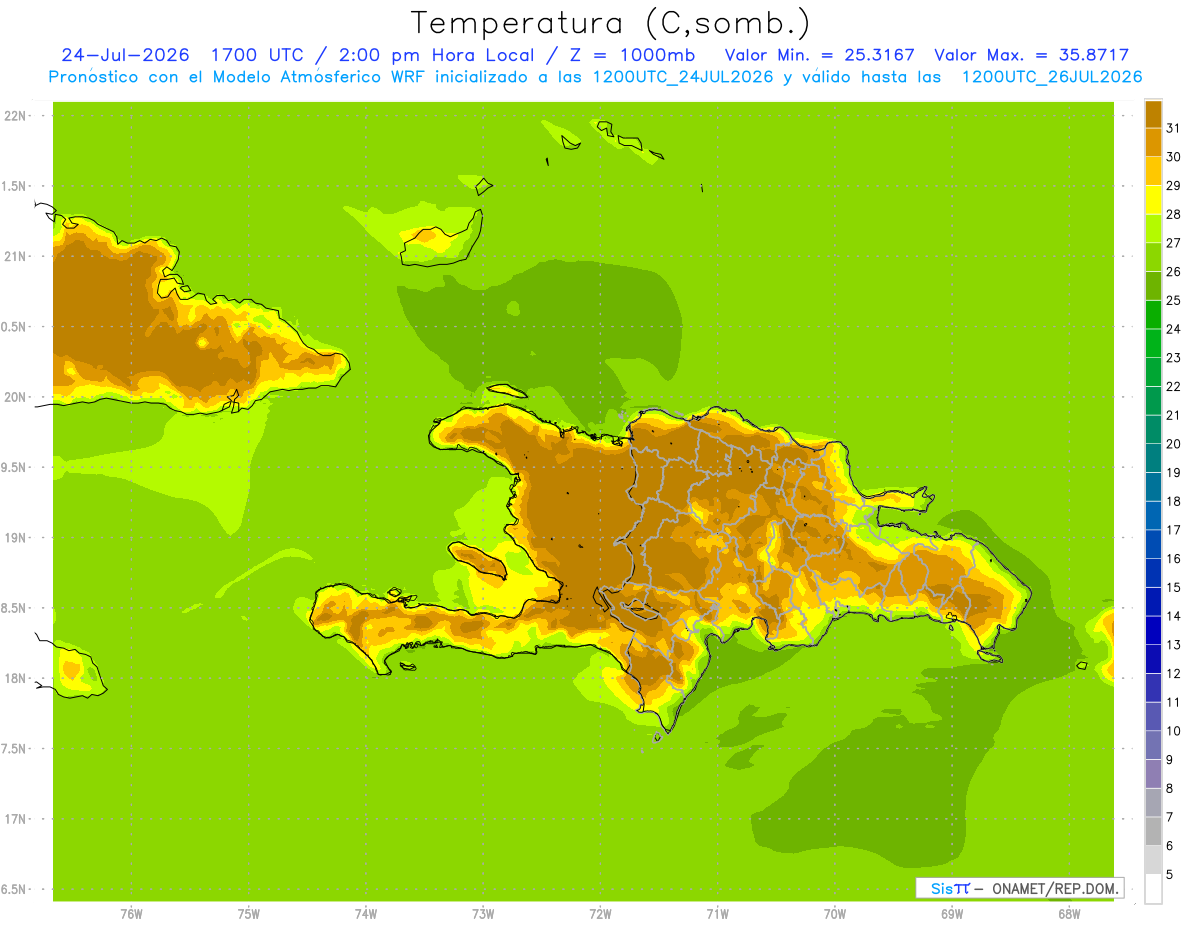The width and height of the screenshot is (1200, 927).
Task: Click legend value "18" on the color bar
Action: pyautogui.click(x=1173, y=501)
